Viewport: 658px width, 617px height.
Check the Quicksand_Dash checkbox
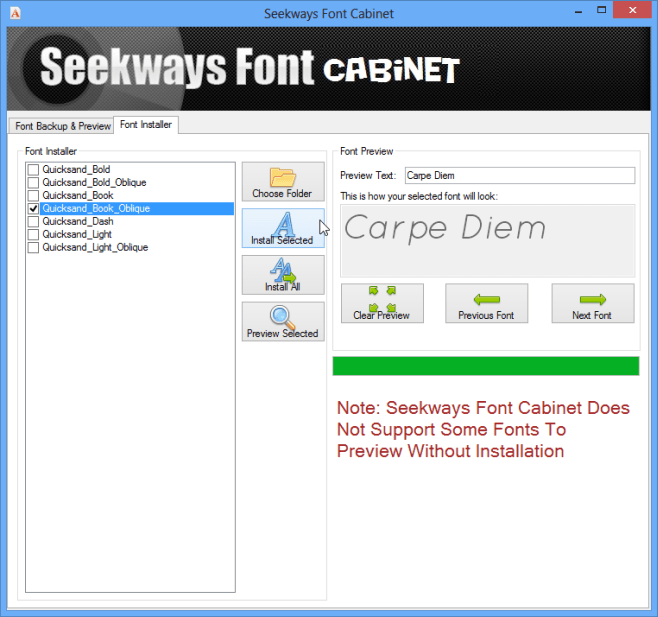33,222
